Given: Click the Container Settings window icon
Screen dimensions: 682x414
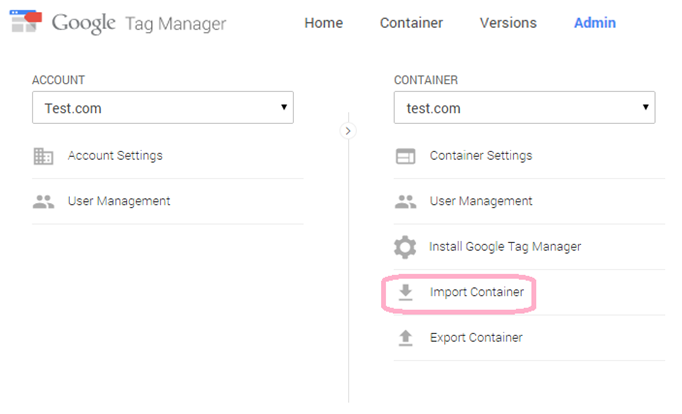Looking at the screenshot, I should tap(405, 156).
